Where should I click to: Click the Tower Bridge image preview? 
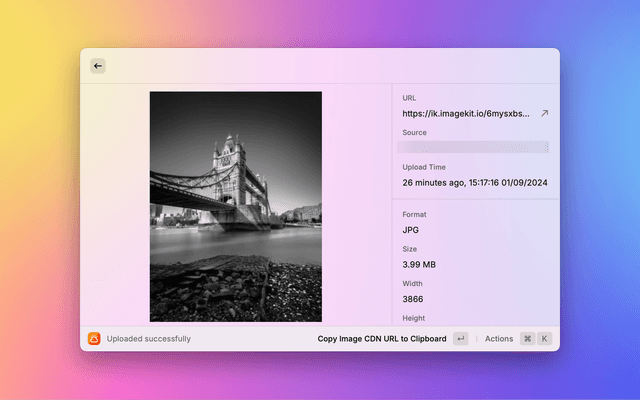pos(236,206)
